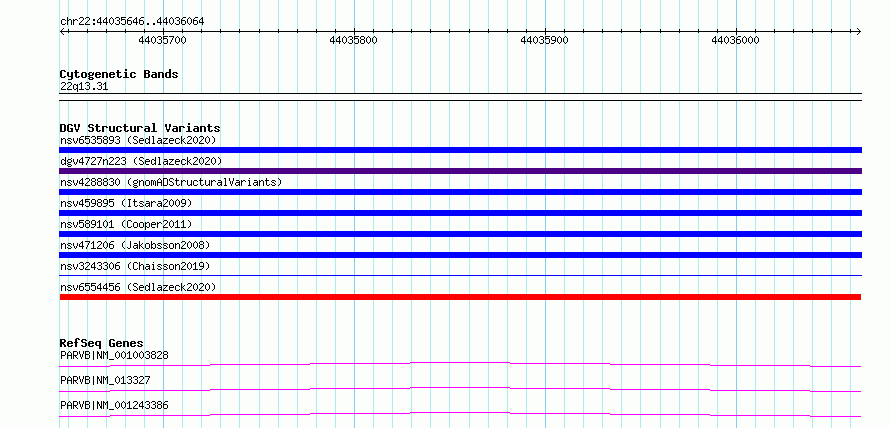Viewport: 890px width, 428px height.
Task: Open variant nsv459895 (Itsara2009) label
Action: [126, 203]
